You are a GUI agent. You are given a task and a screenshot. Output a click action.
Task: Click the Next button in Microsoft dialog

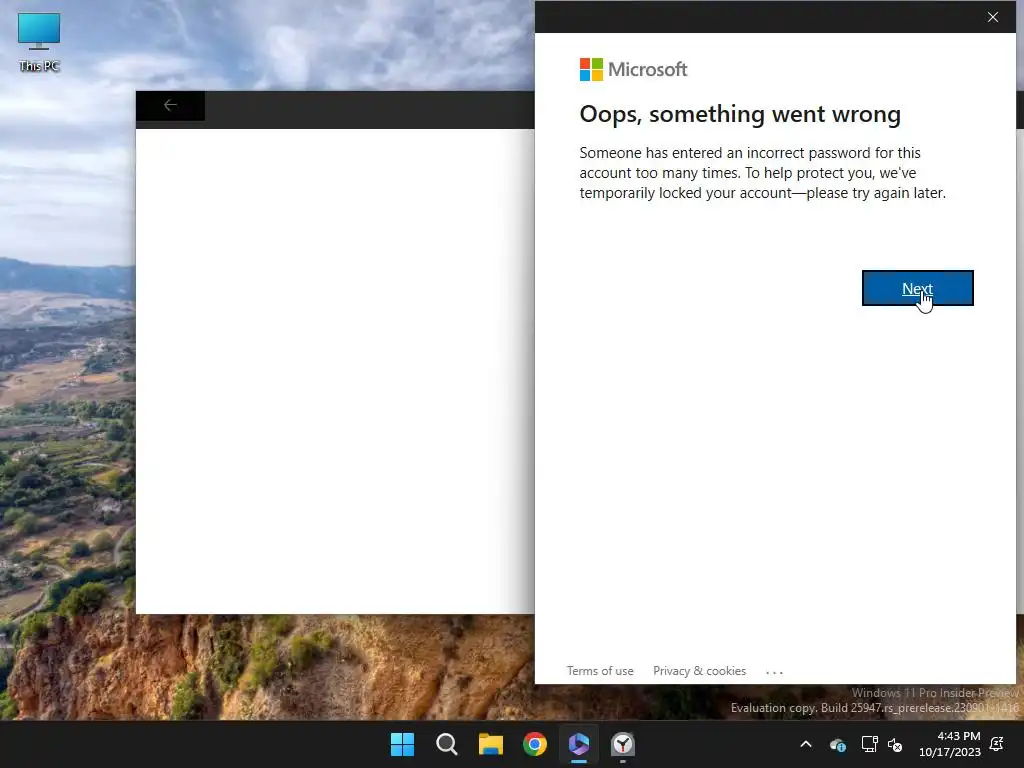pos(917,288)
